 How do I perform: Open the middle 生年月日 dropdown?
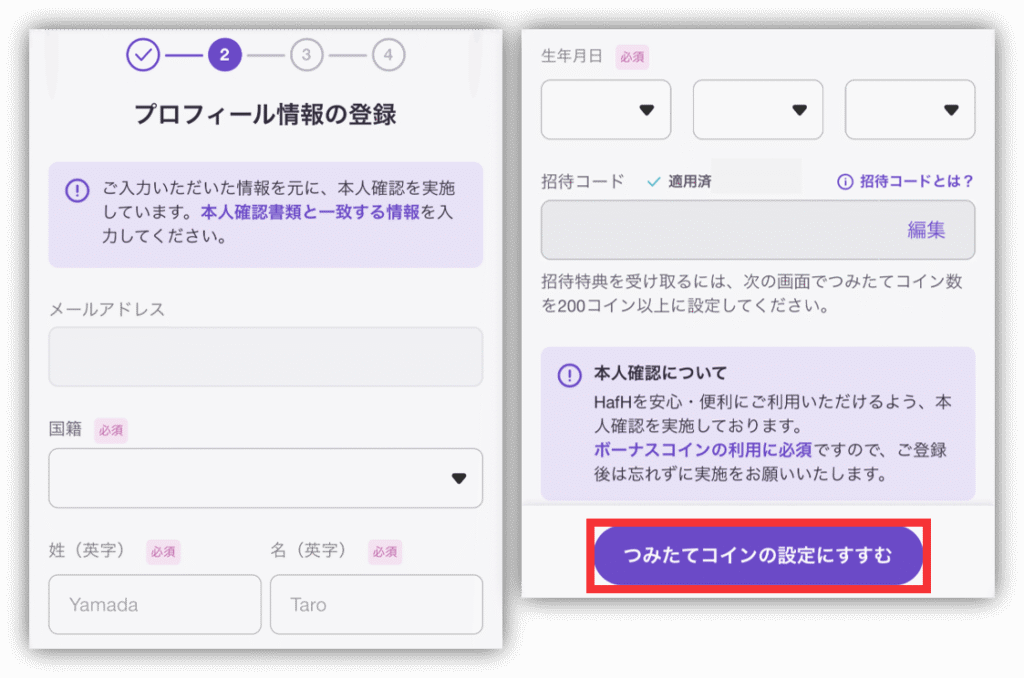pos(758,110)
